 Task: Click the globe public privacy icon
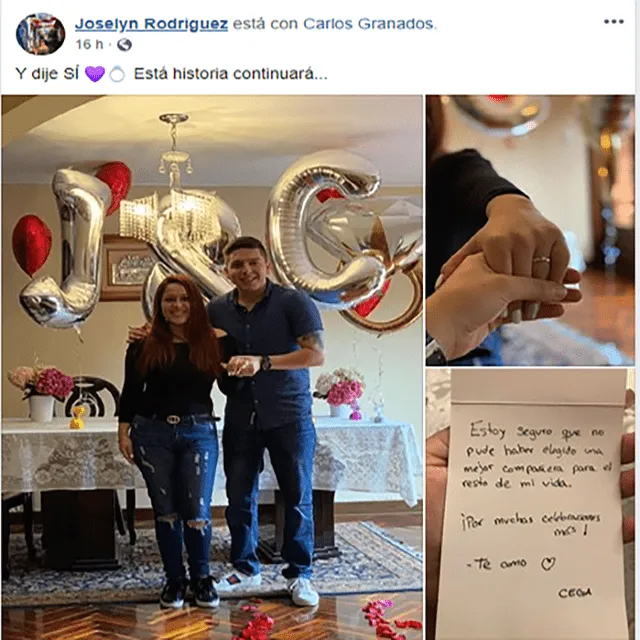click(124, 44)
